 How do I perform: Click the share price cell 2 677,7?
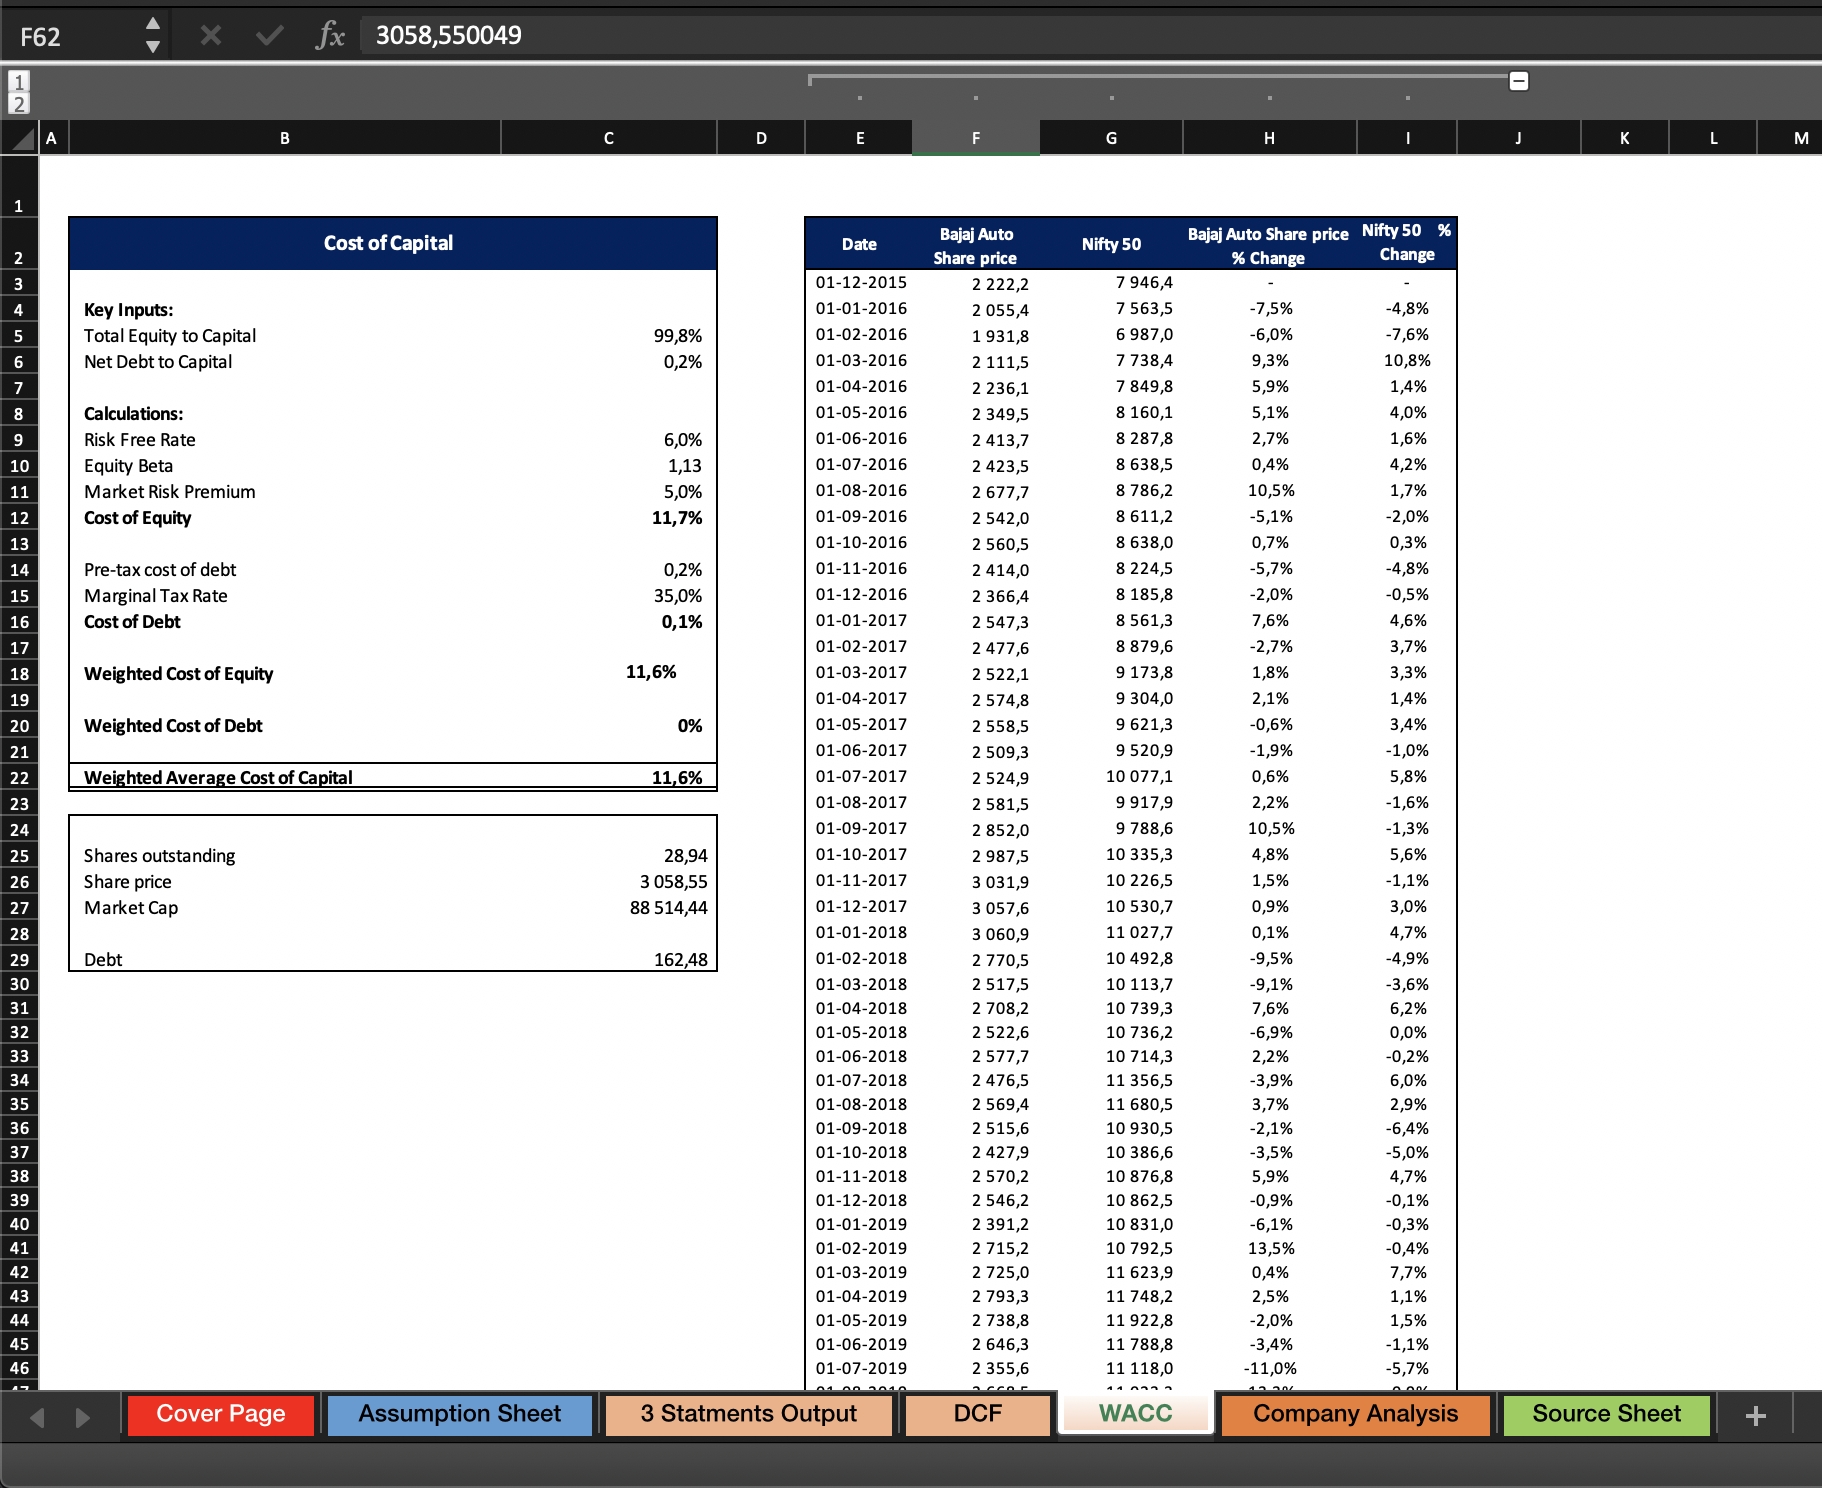click(1000, 492)
